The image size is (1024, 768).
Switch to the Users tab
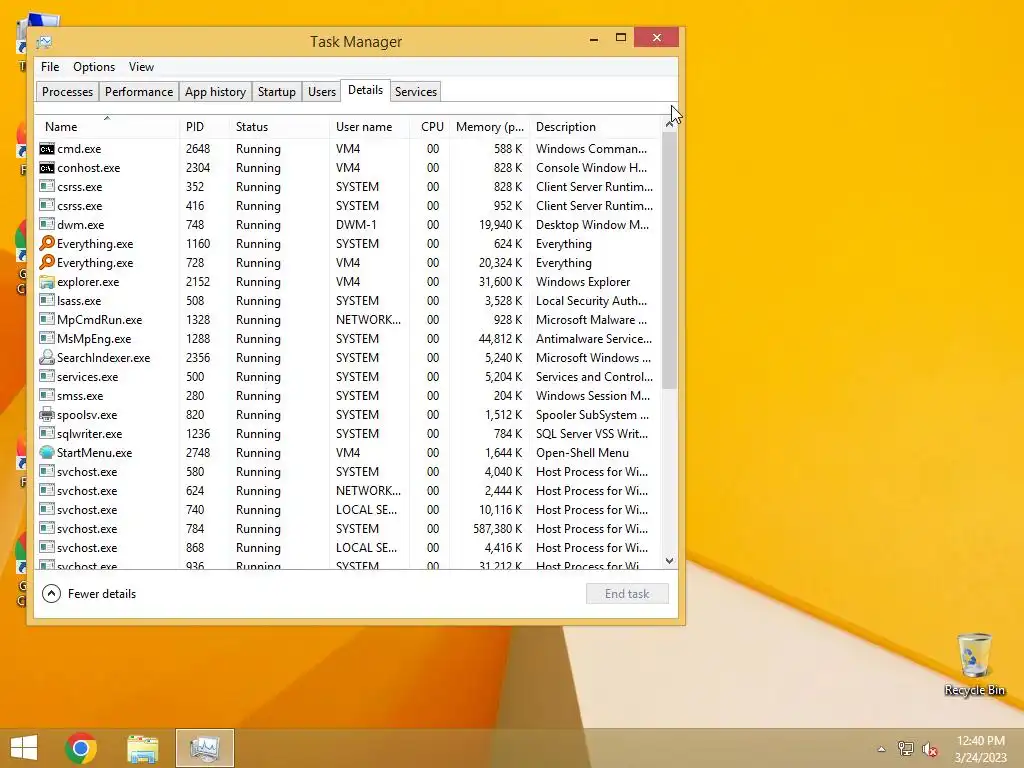[x=322, y=91]
